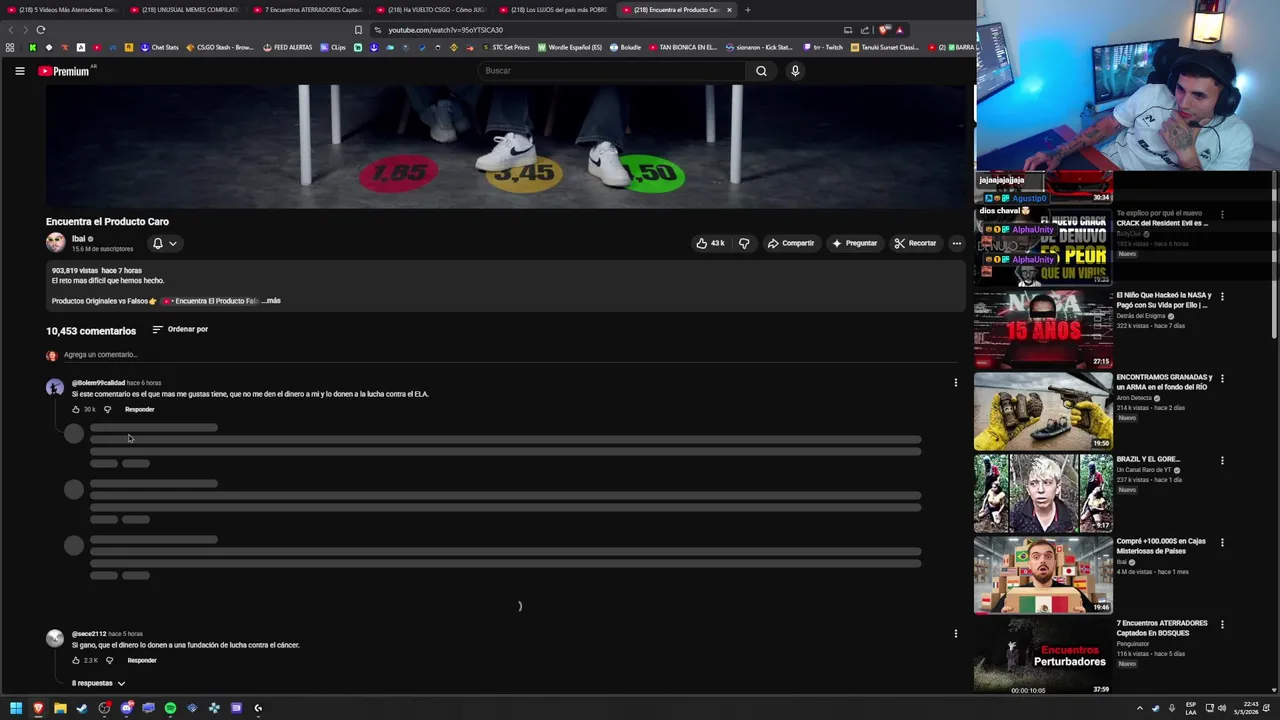
Task: Open the video's more actions menu
Action: tap(957, 243)
